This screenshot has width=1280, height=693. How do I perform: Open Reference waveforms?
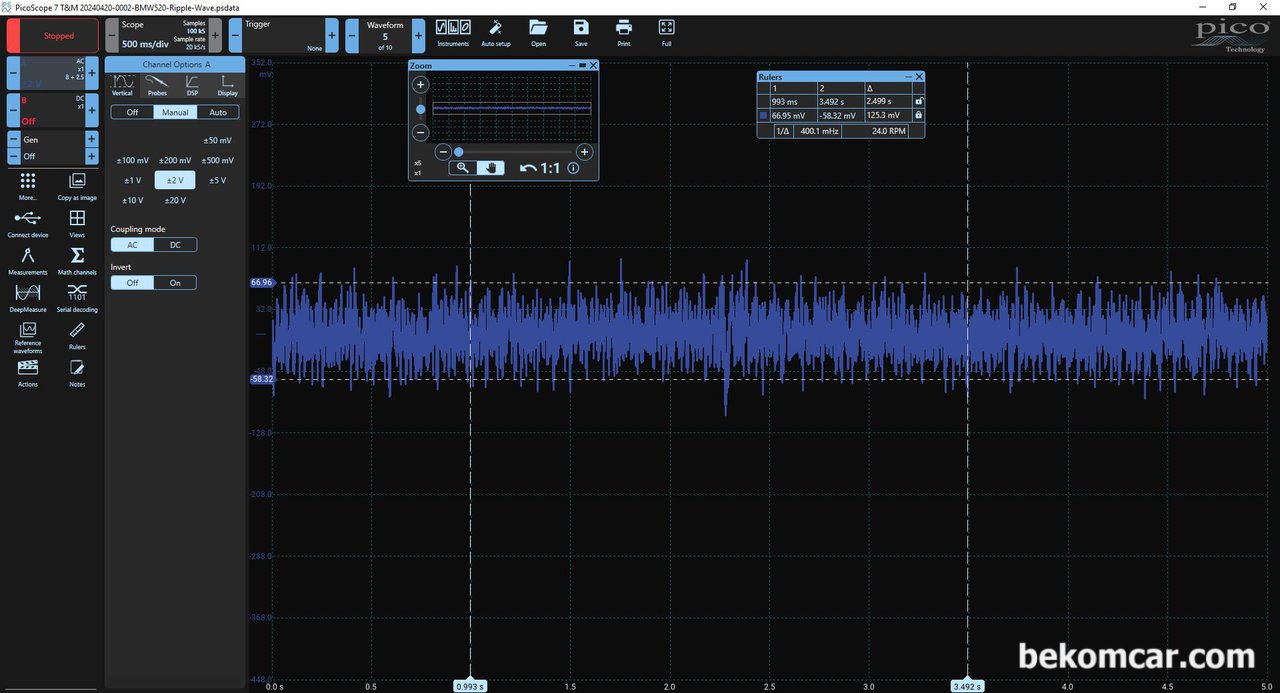pyautogui.click(x=28, y=338)
